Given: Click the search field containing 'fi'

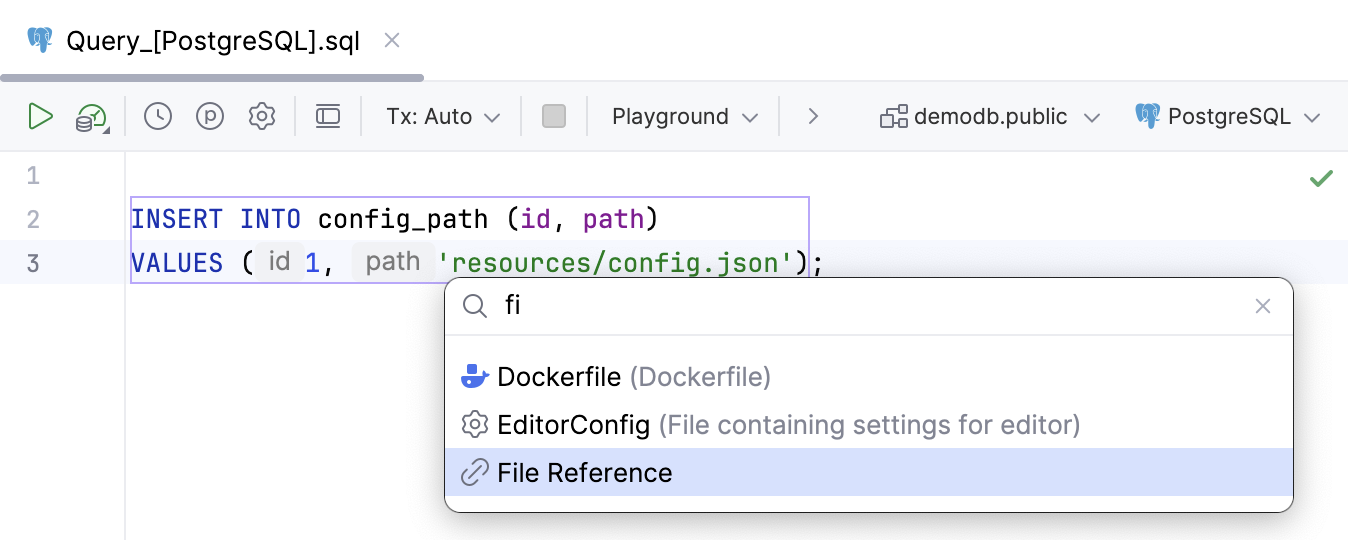Looking at the screenshot, I should pos(868,306).
